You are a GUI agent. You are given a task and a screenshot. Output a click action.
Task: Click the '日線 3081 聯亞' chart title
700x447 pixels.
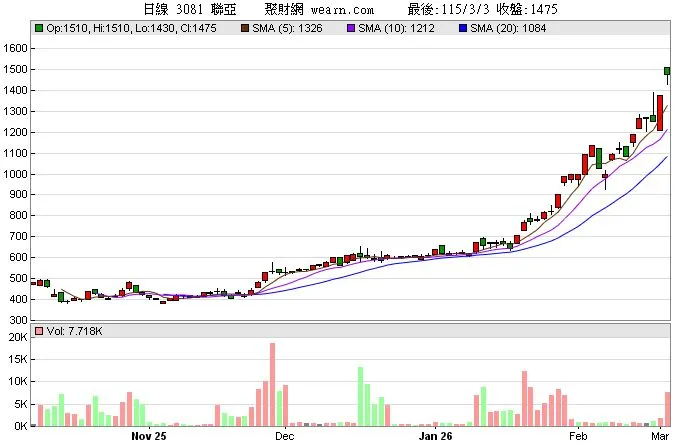(190, 9)
